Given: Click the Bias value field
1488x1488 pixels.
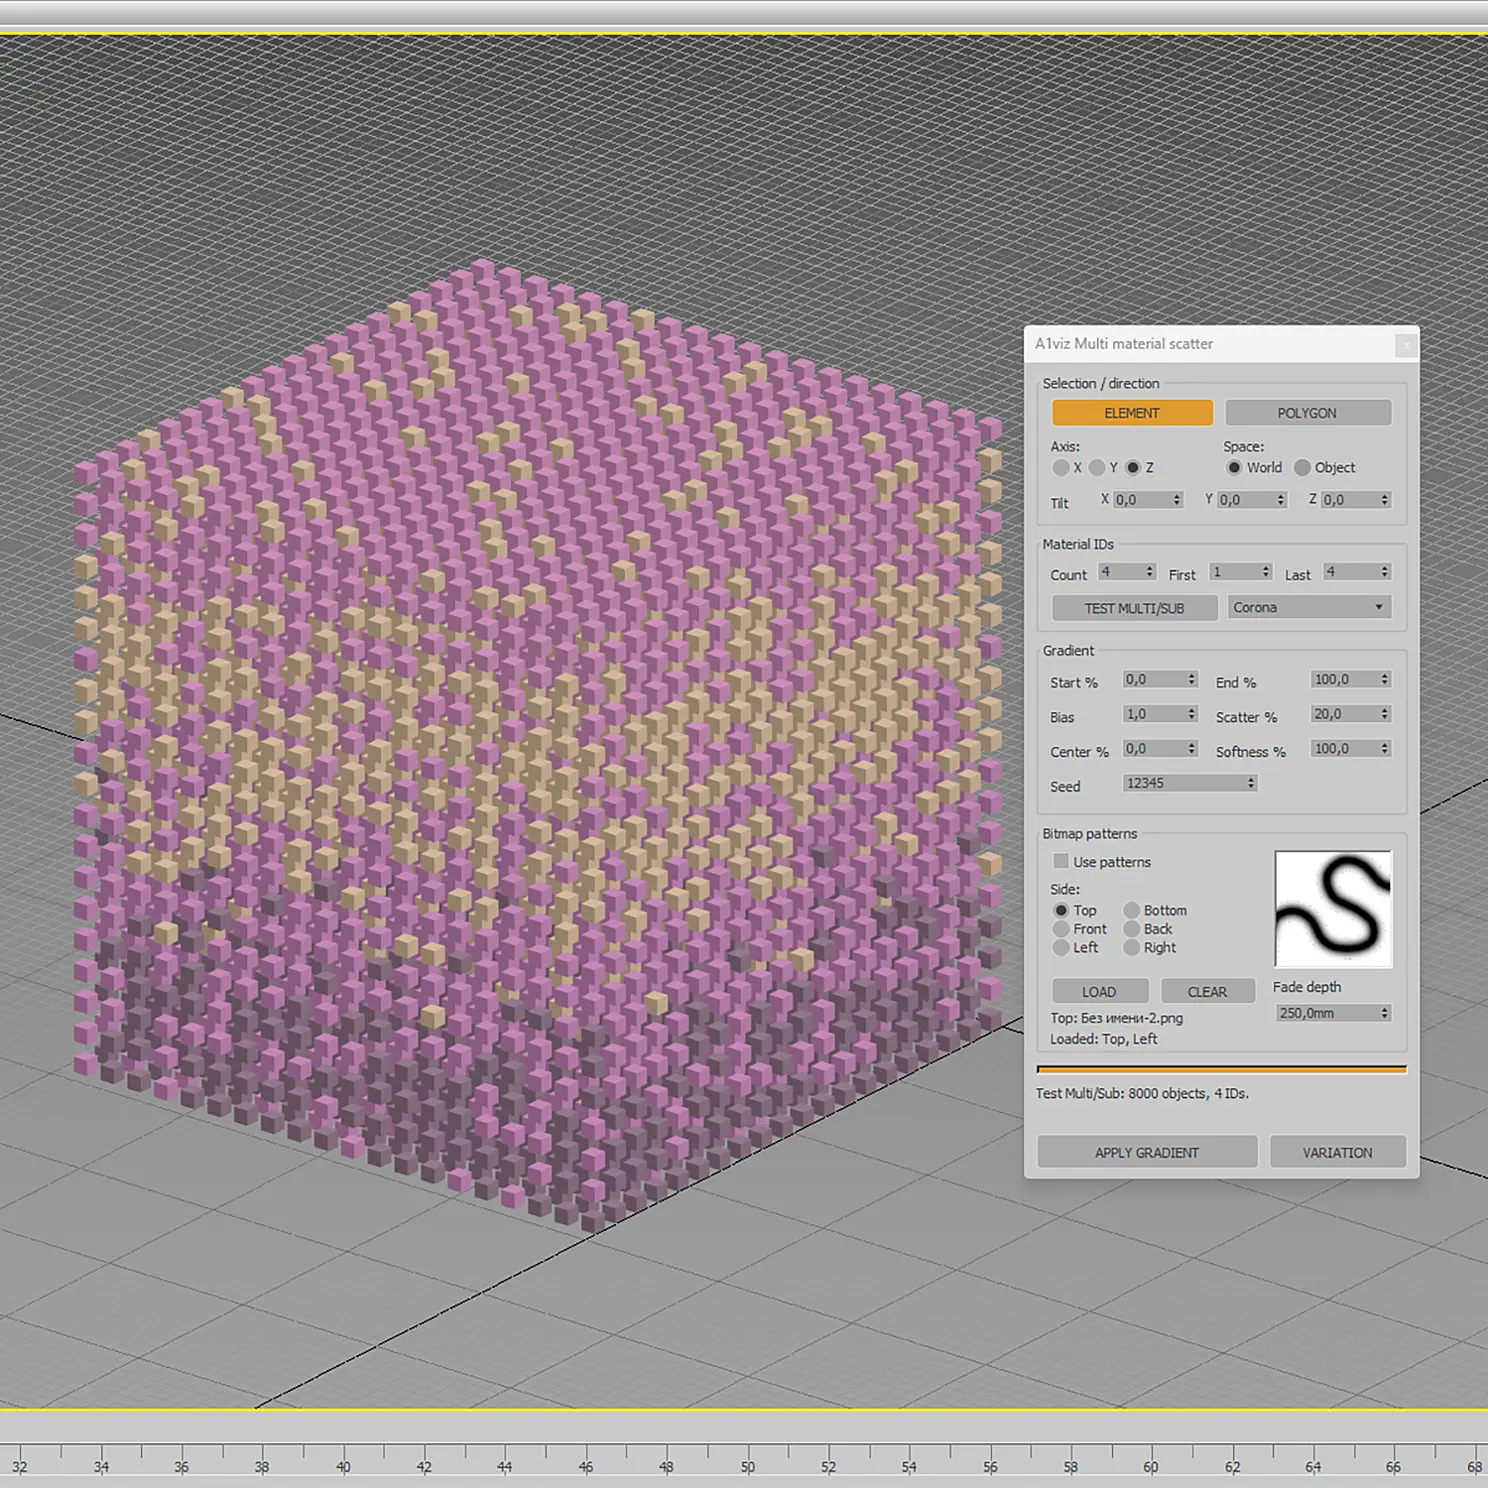Looking at the screenshot, I should coord(1154,714).
